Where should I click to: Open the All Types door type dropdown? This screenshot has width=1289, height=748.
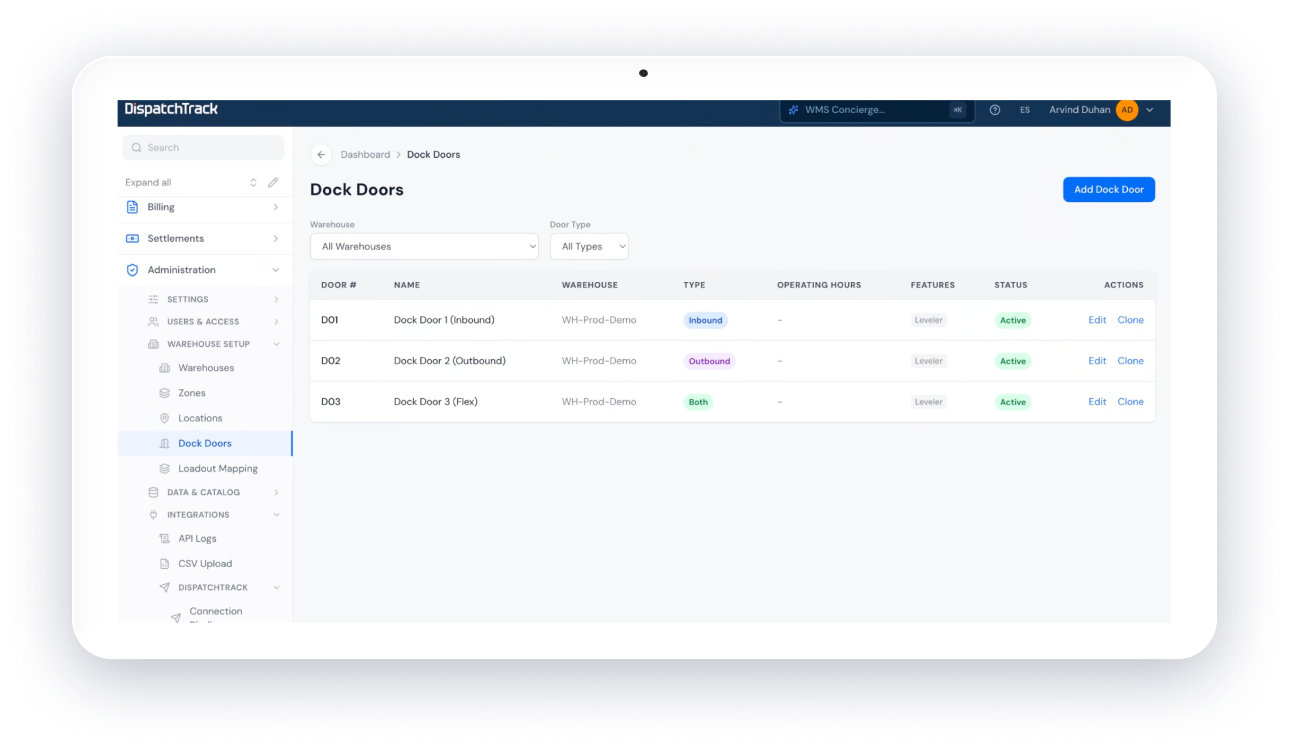(589, 246)
